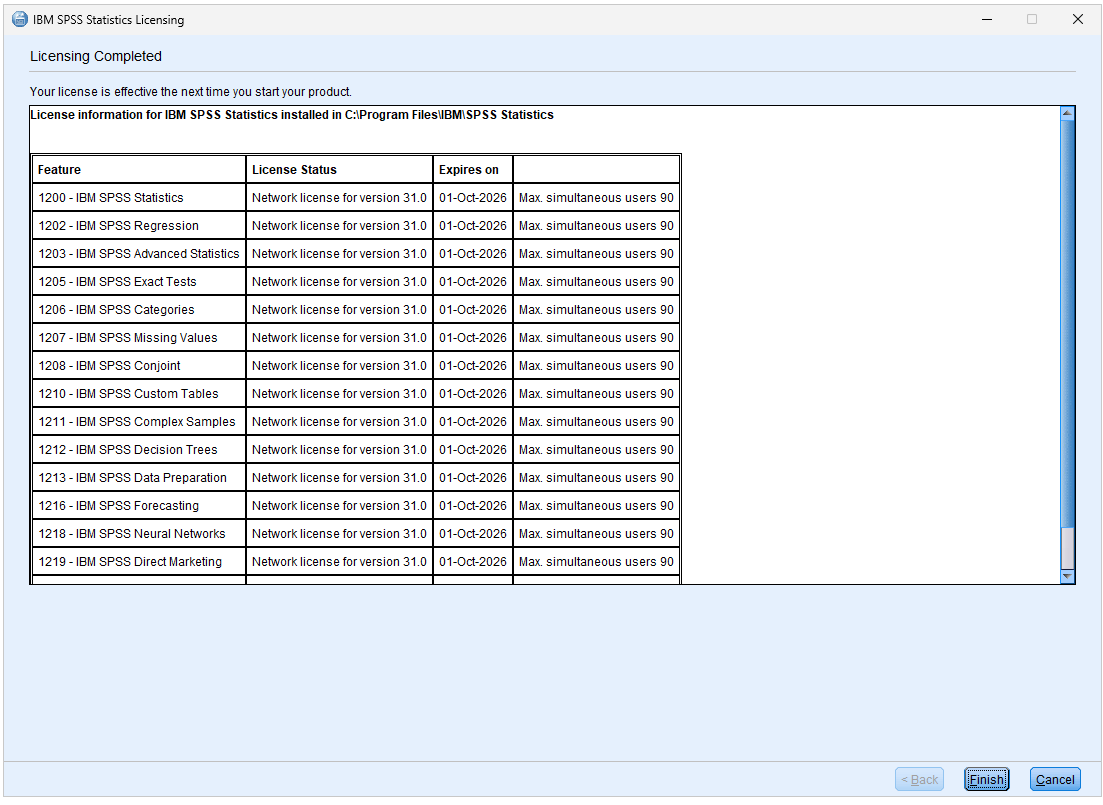Viewport: 1103px width, 805px height.
Task: Click the 1203 - IBM SPSS Advanced Statistics cell
Action: (139, 254)
